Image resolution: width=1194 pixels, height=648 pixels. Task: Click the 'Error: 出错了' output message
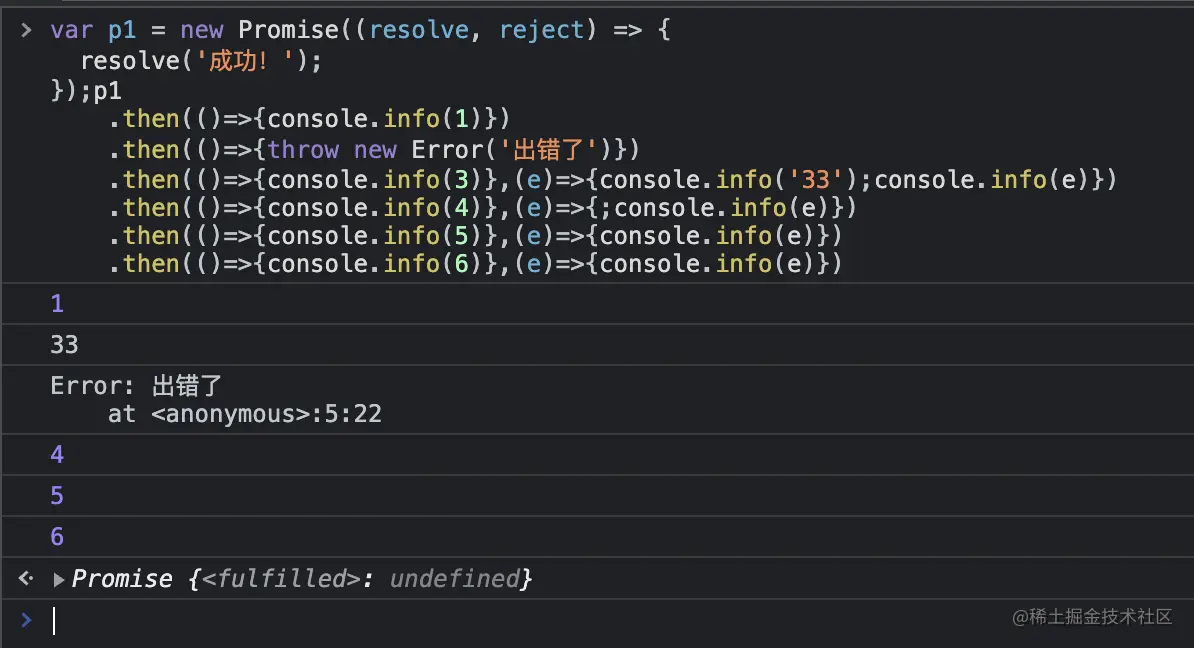coord(136,386)
